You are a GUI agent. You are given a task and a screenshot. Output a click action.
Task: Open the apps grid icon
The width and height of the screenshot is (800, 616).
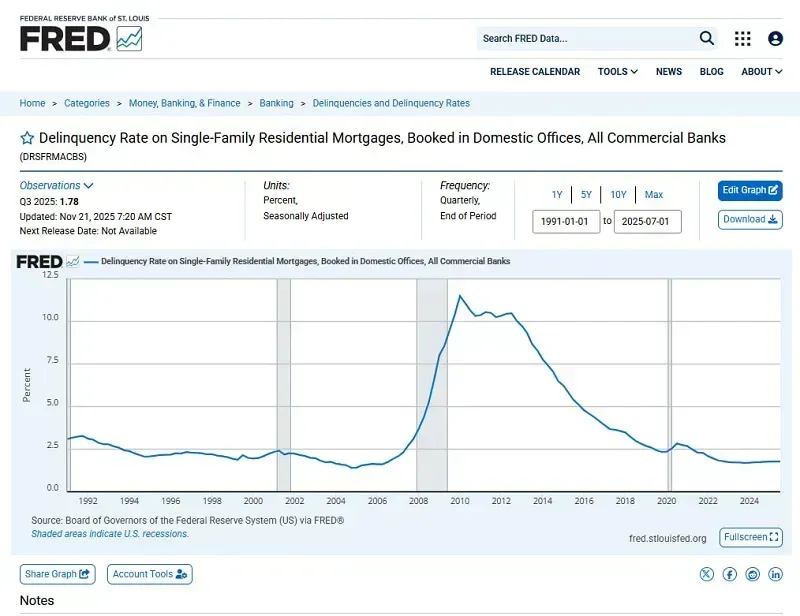(x=742, y=39)
